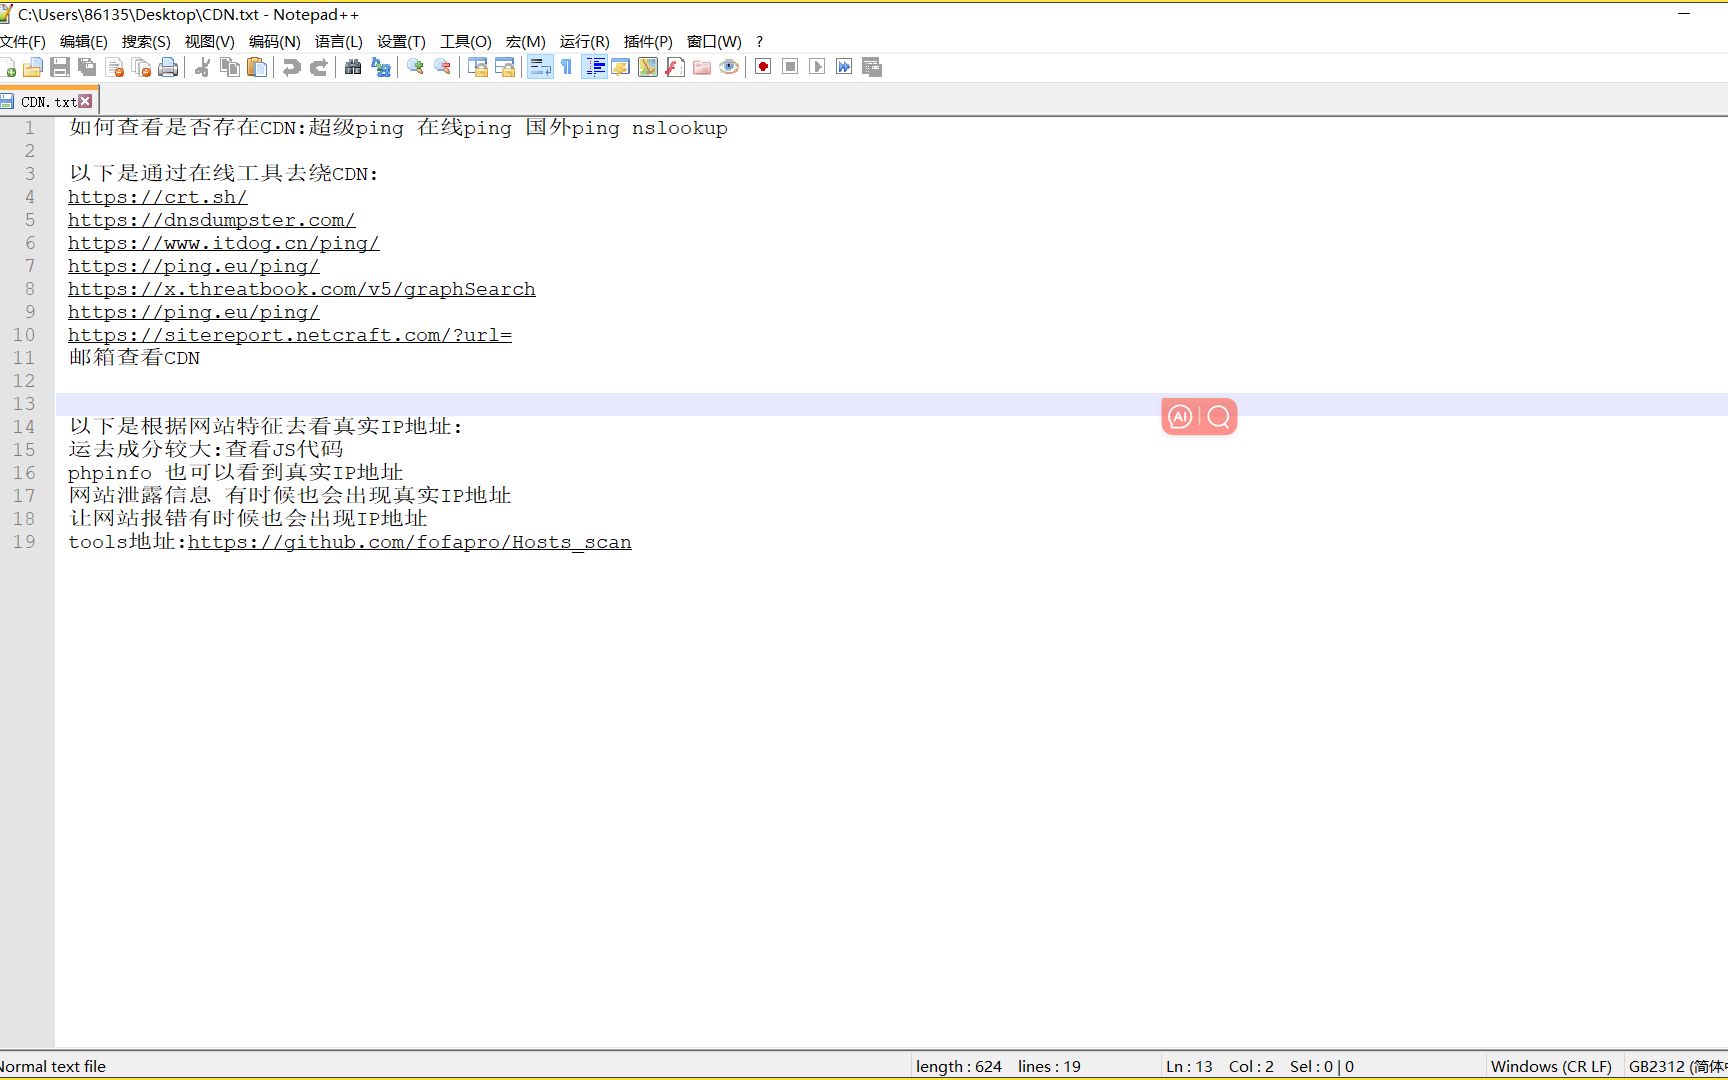This screenshot has width=1728, height=1080.
Task: Click the Paste clipboard icon
Action: tap(257, 67)
